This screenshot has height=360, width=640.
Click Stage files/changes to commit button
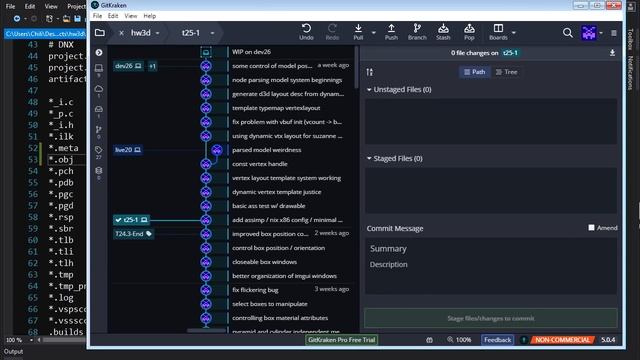pyautogui.click(x=491, y=318)
